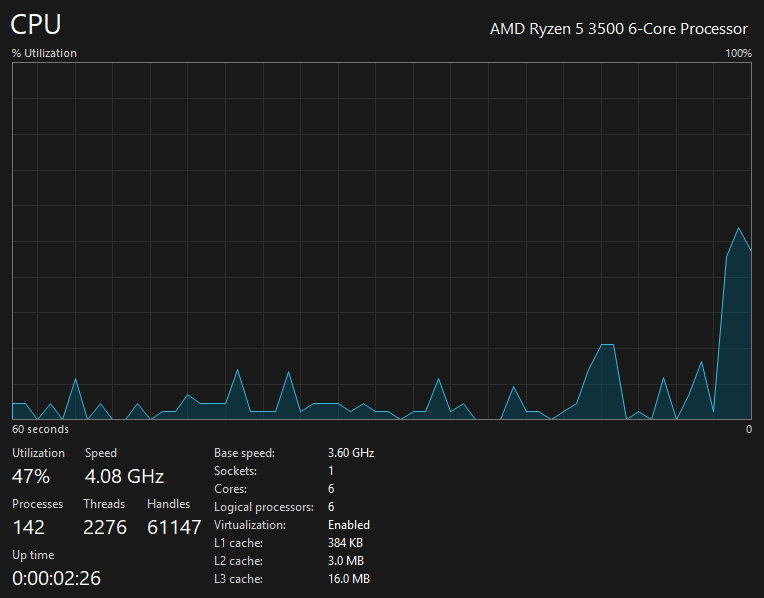
Task: Click the Speed label
Action: (101, 453)
